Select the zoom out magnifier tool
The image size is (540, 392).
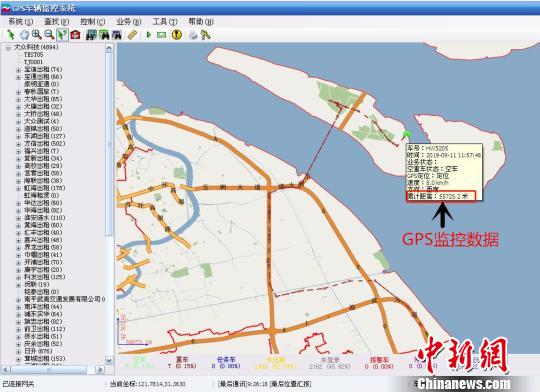49,34
